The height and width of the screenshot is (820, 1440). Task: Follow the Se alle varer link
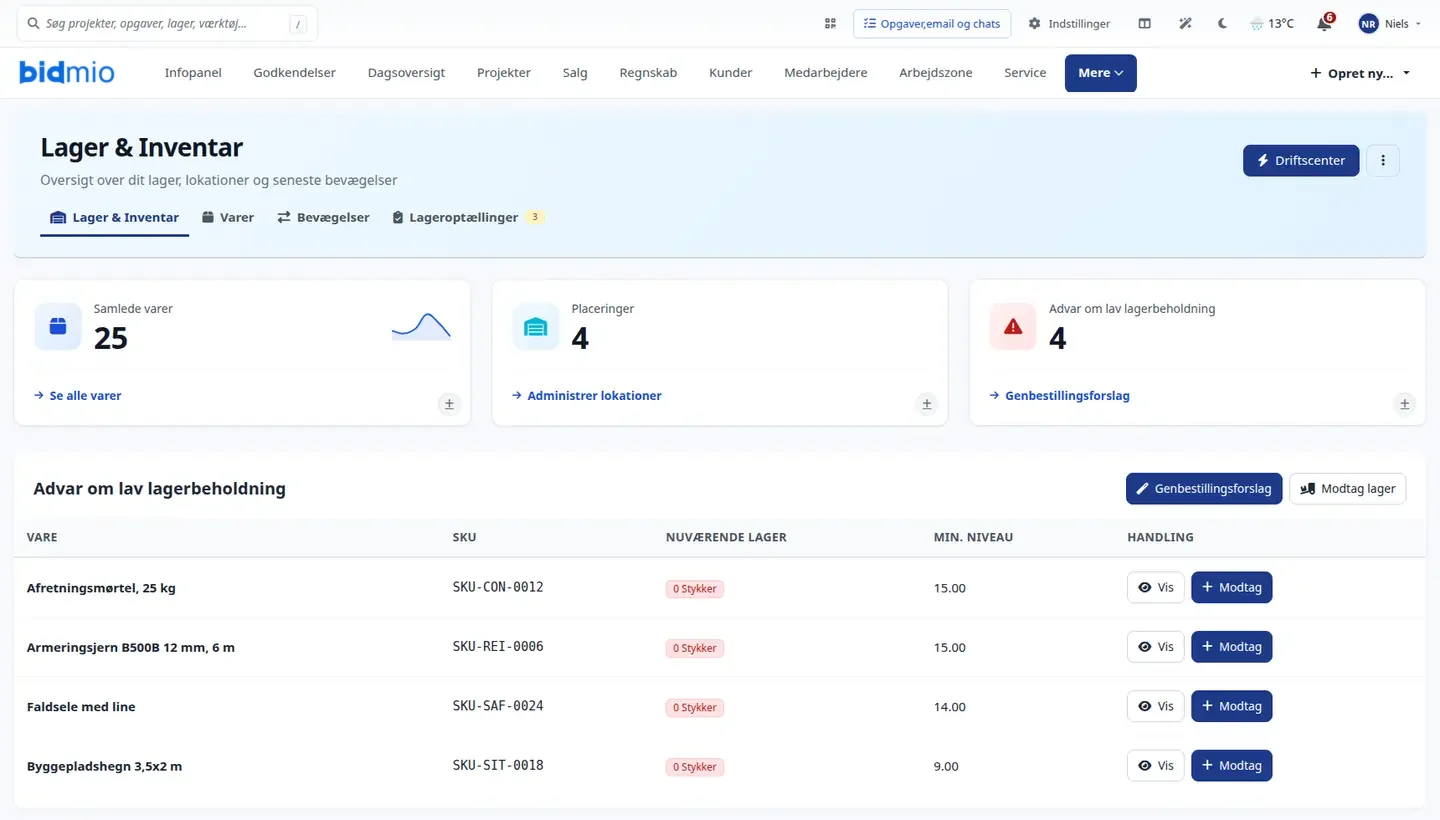coord(78,396)
